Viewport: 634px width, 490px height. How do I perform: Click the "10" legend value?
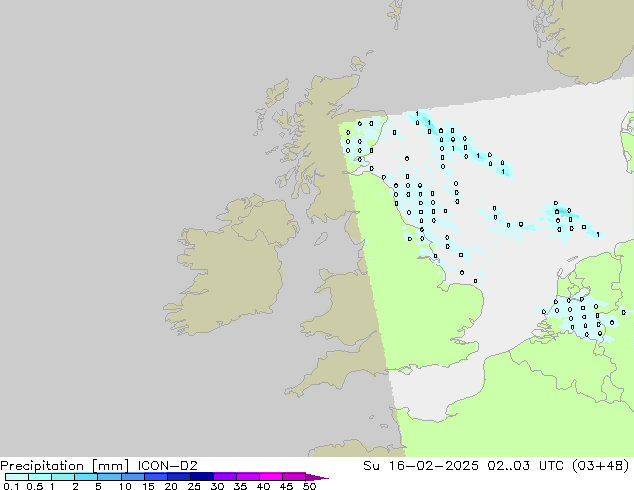[x=125, y=486]
